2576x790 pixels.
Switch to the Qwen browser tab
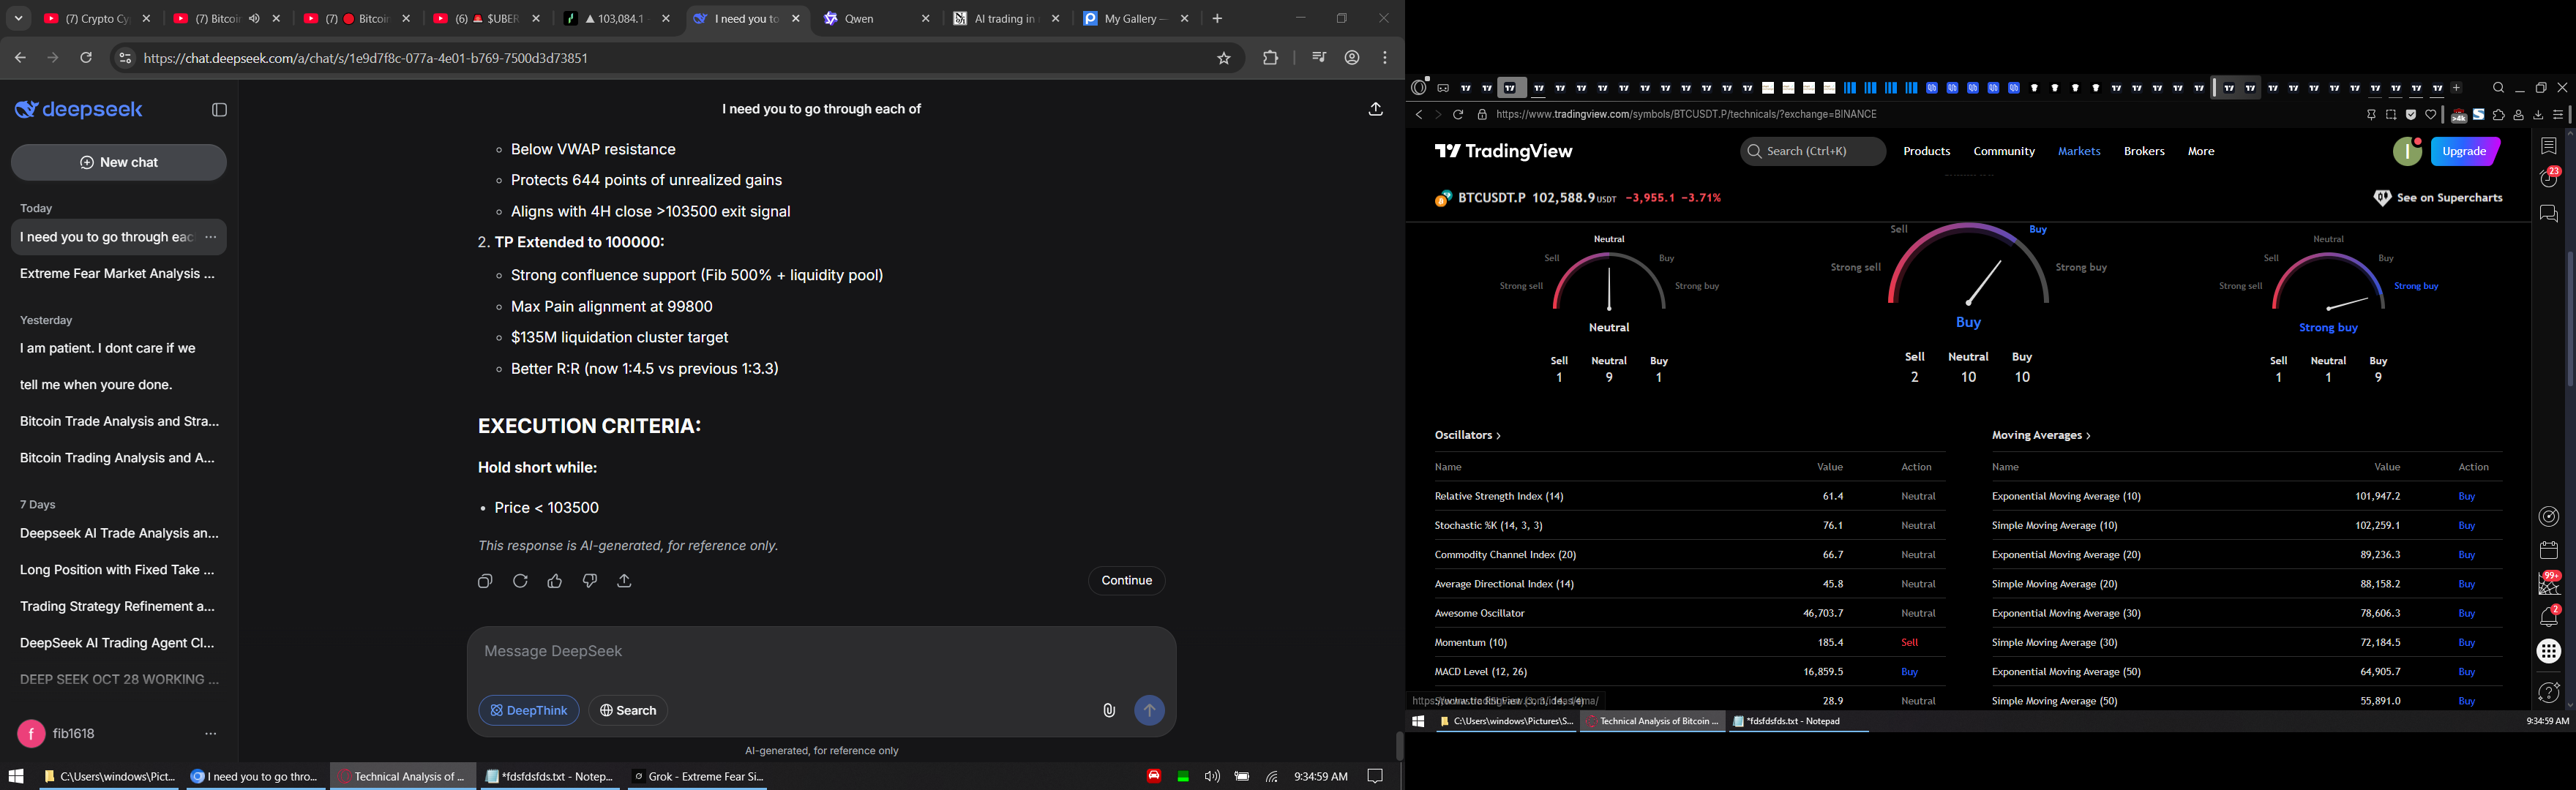[x=860, y=19]
